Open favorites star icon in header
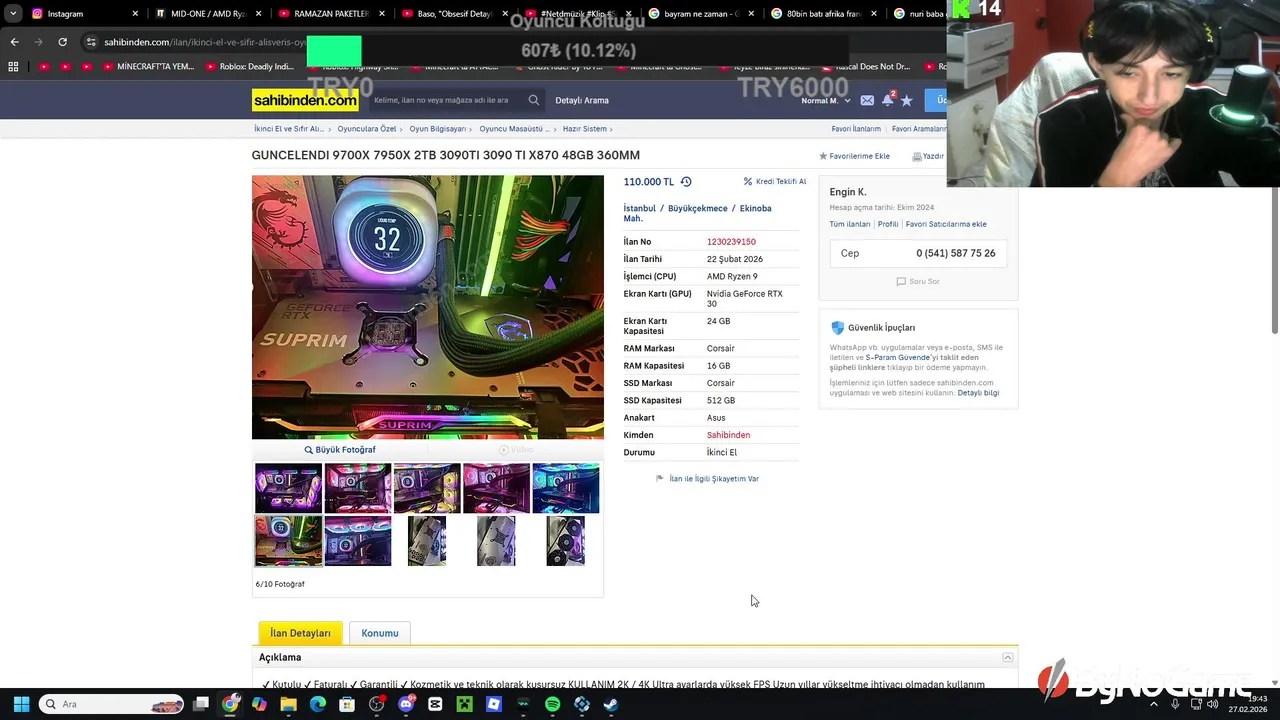Screen dimensions: 1280x720 (907, 100)
